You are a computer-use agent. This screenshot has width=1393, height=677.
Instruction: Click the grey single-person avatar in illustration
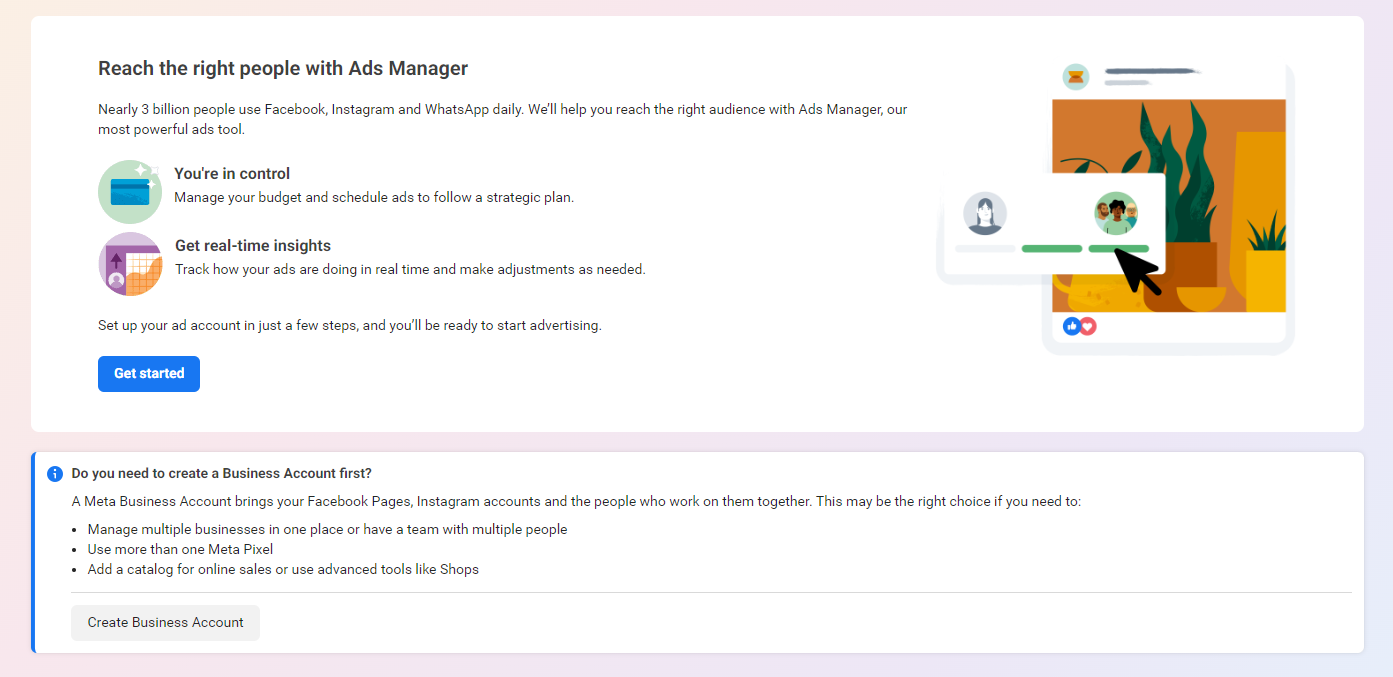coord(985,214)
